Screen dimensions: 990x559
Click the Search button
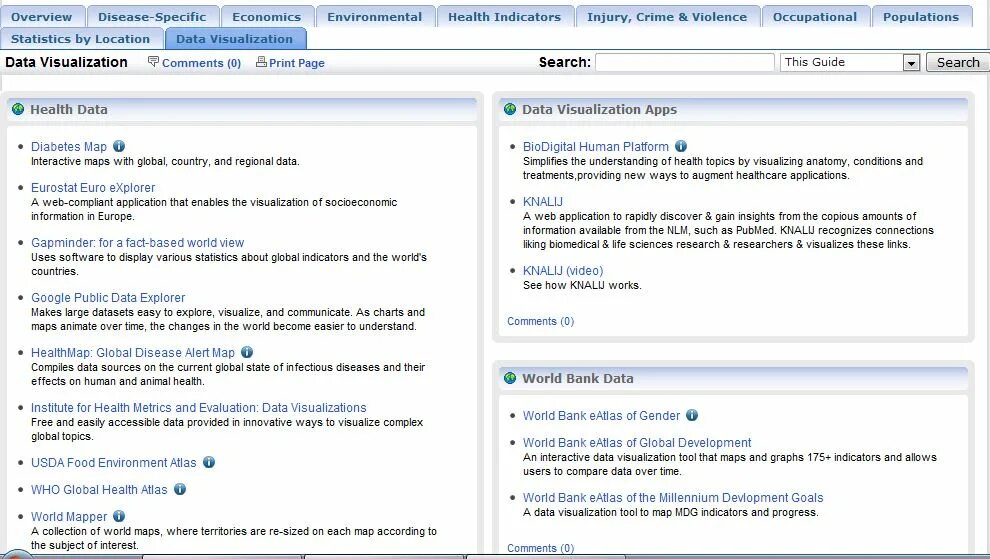click(x=958, y=63)
